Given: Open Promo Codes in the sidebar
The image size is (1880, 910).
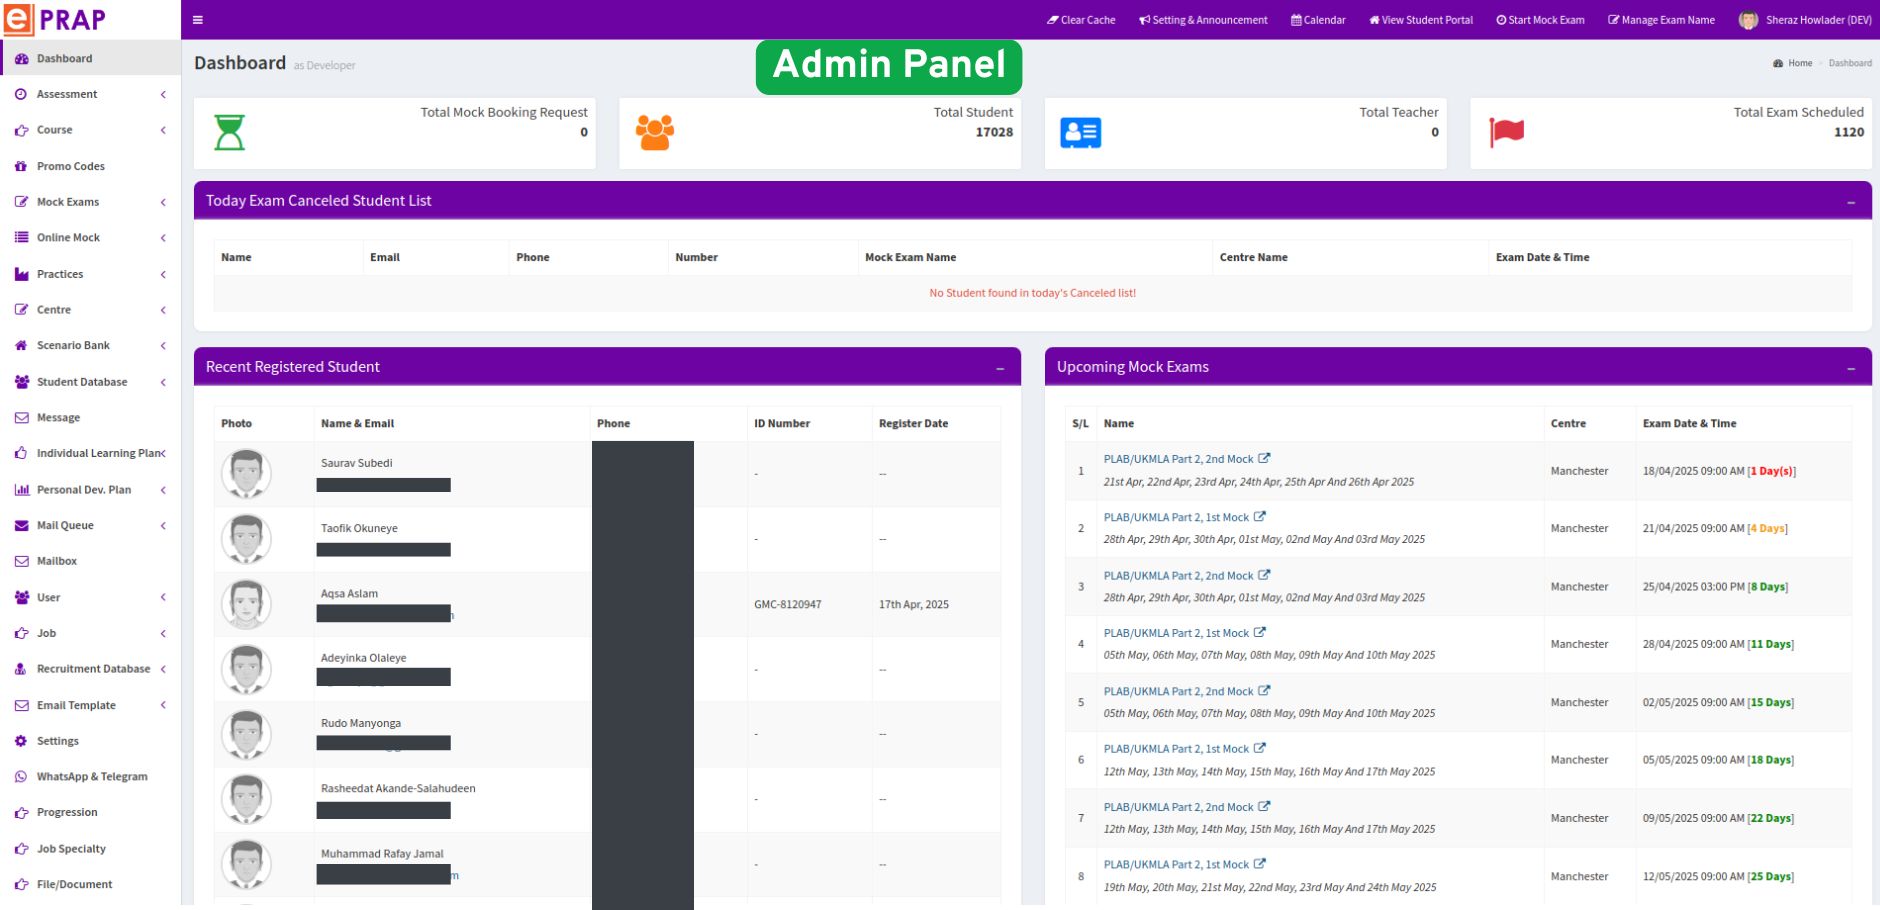Looking at the screenshot, I should click(70, 166).
